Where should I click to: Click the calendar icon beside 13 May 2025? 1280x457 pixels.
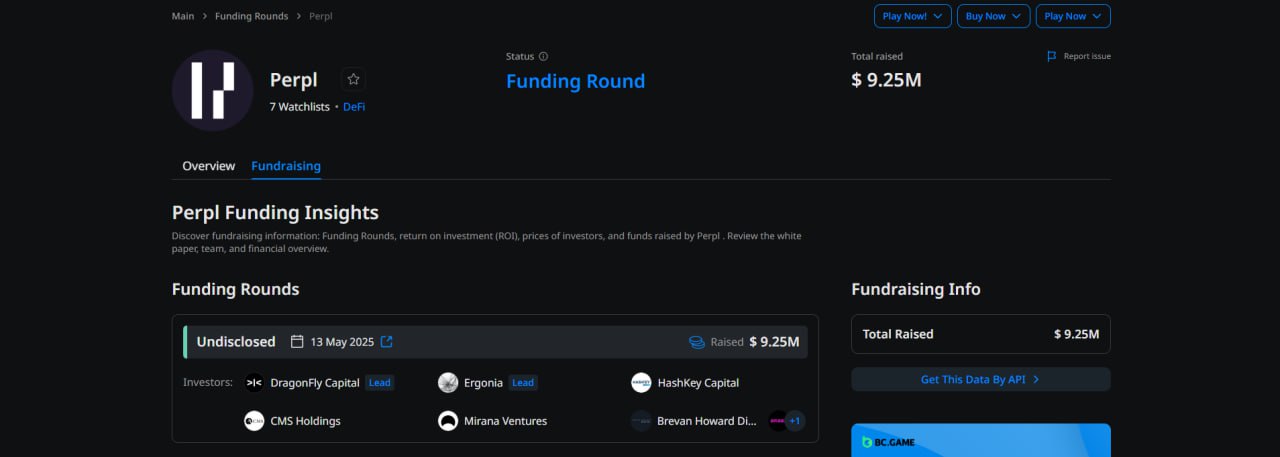click(x=297, y=342)
